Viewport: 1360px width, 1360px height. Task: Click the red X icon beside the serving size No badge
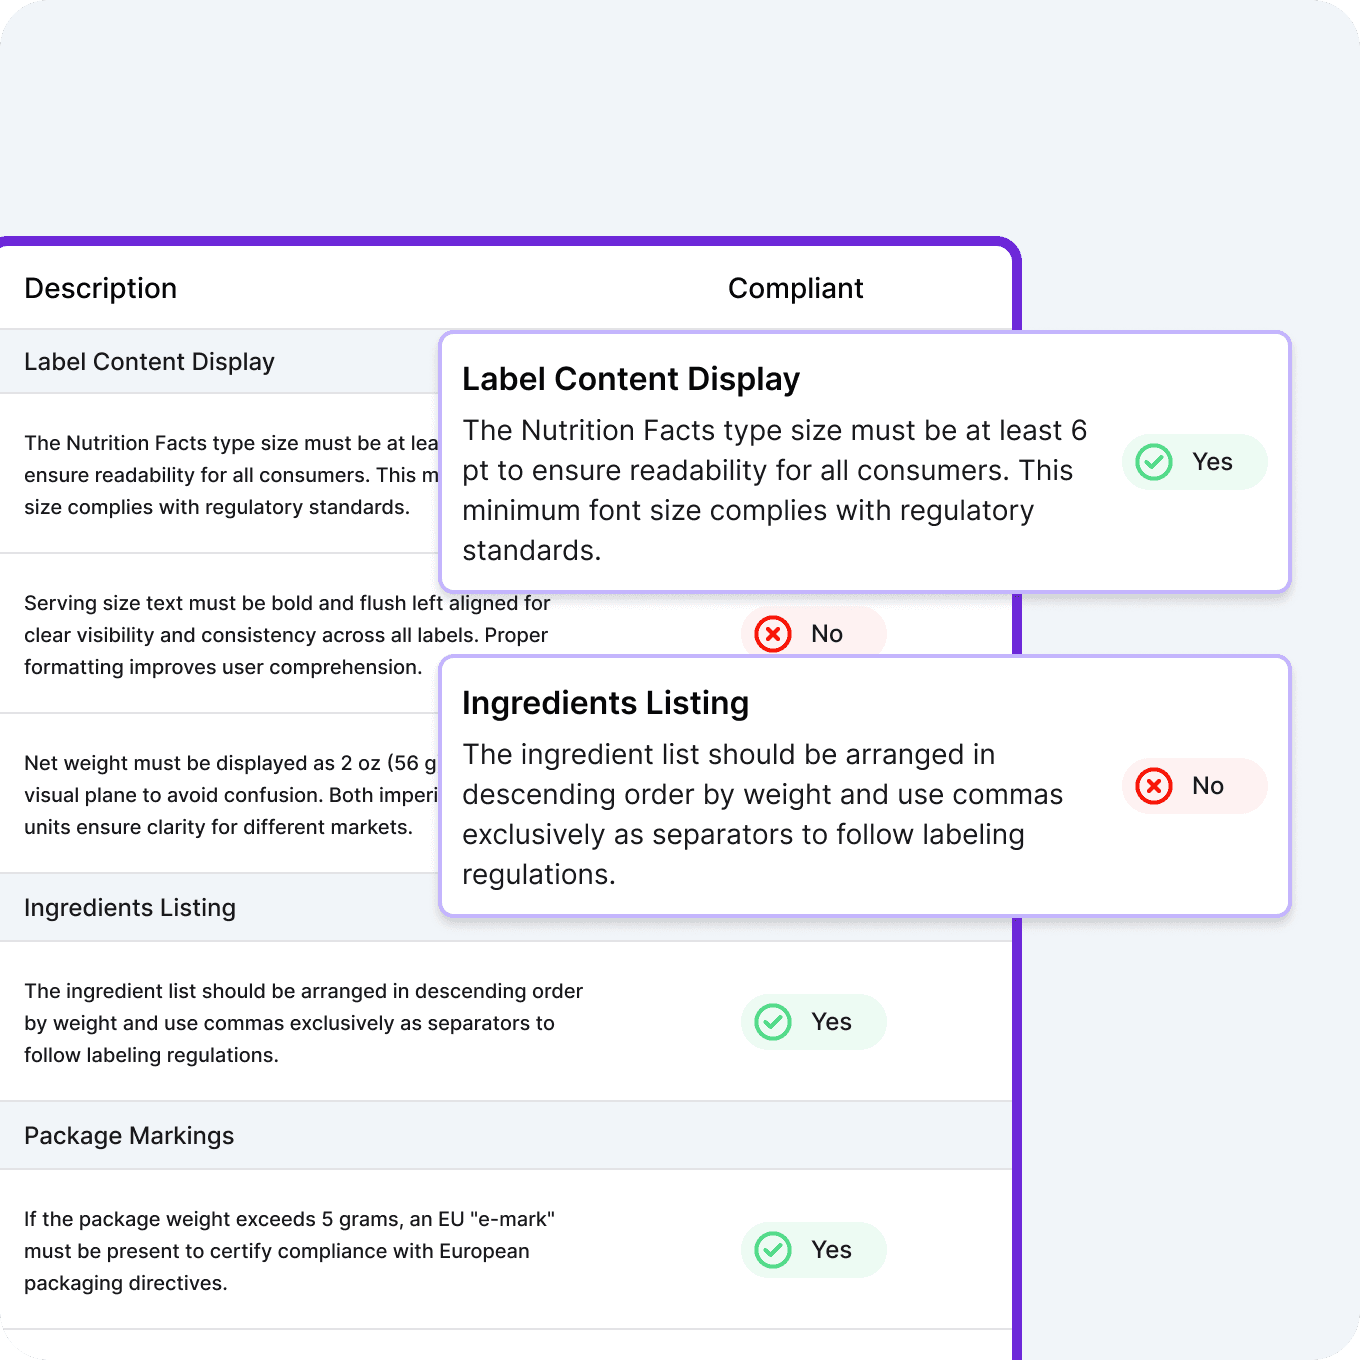pos(771,633)
